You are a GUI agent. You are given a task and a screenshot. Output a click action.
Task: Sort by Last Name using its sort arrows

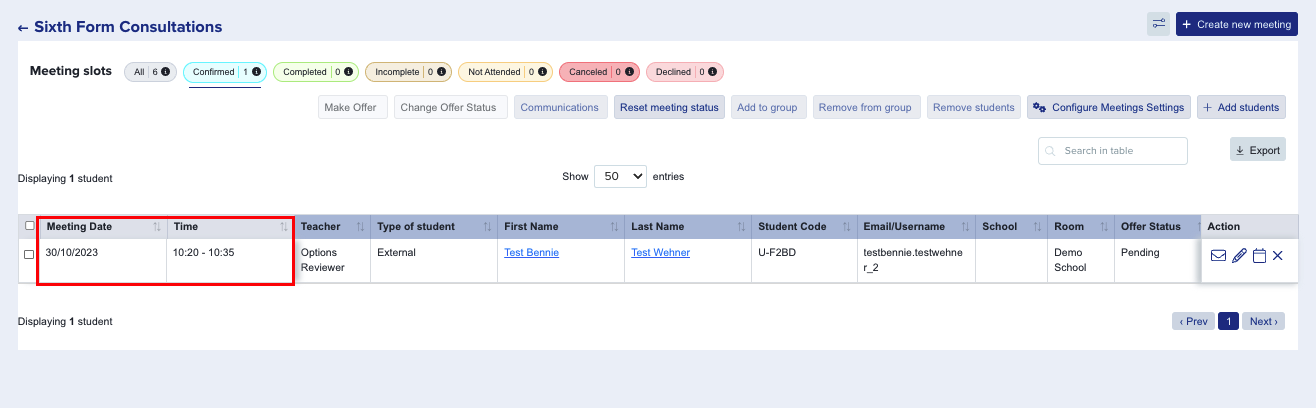coord(741,227)
